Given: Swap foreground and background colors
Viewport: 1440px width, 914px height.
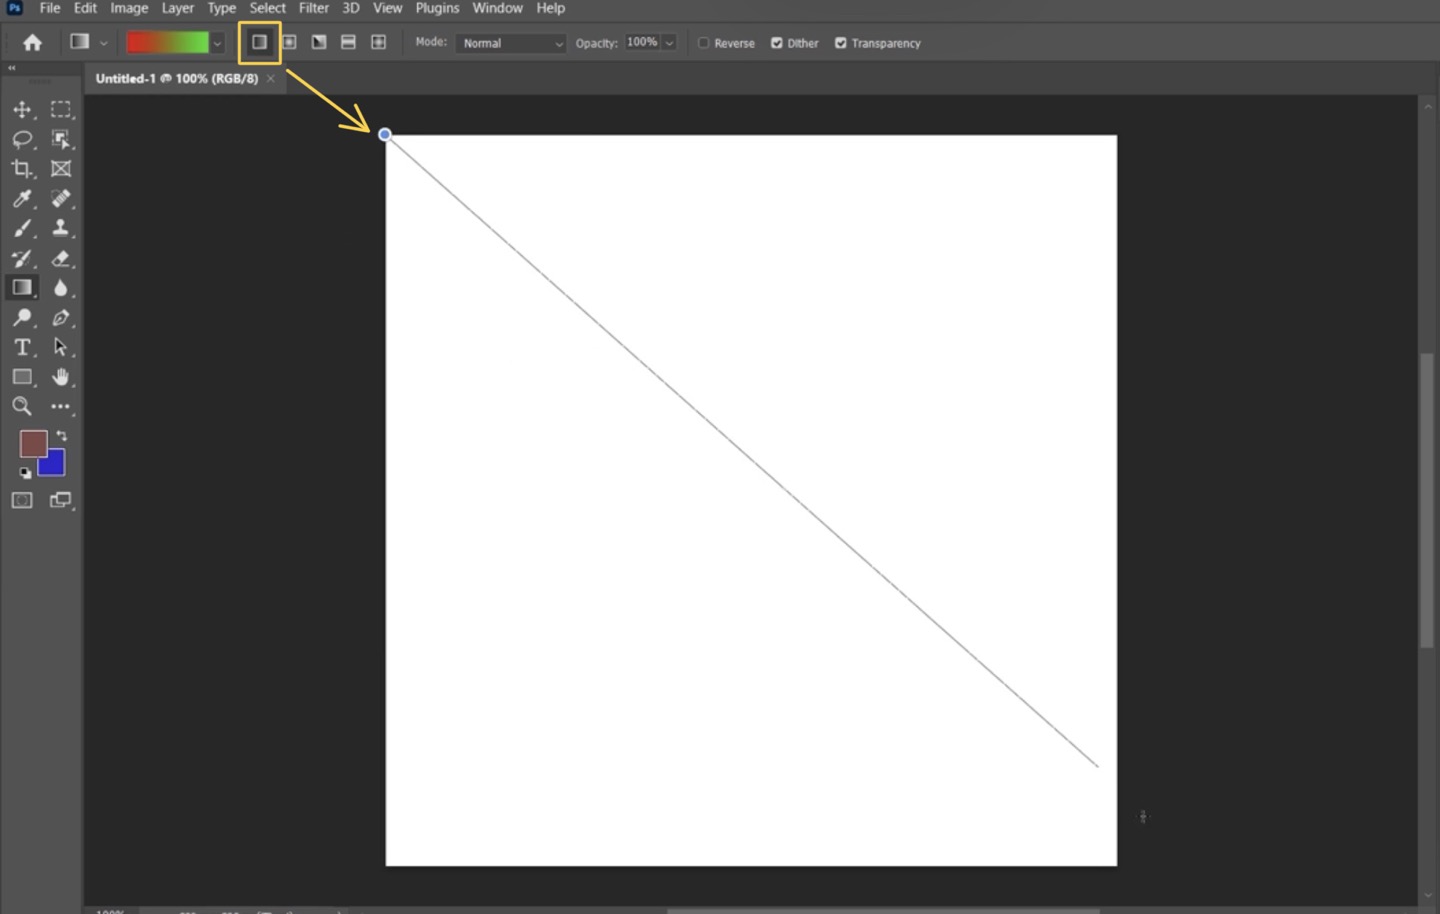Looking at the screenshot, I should click(x=62, y=436).
